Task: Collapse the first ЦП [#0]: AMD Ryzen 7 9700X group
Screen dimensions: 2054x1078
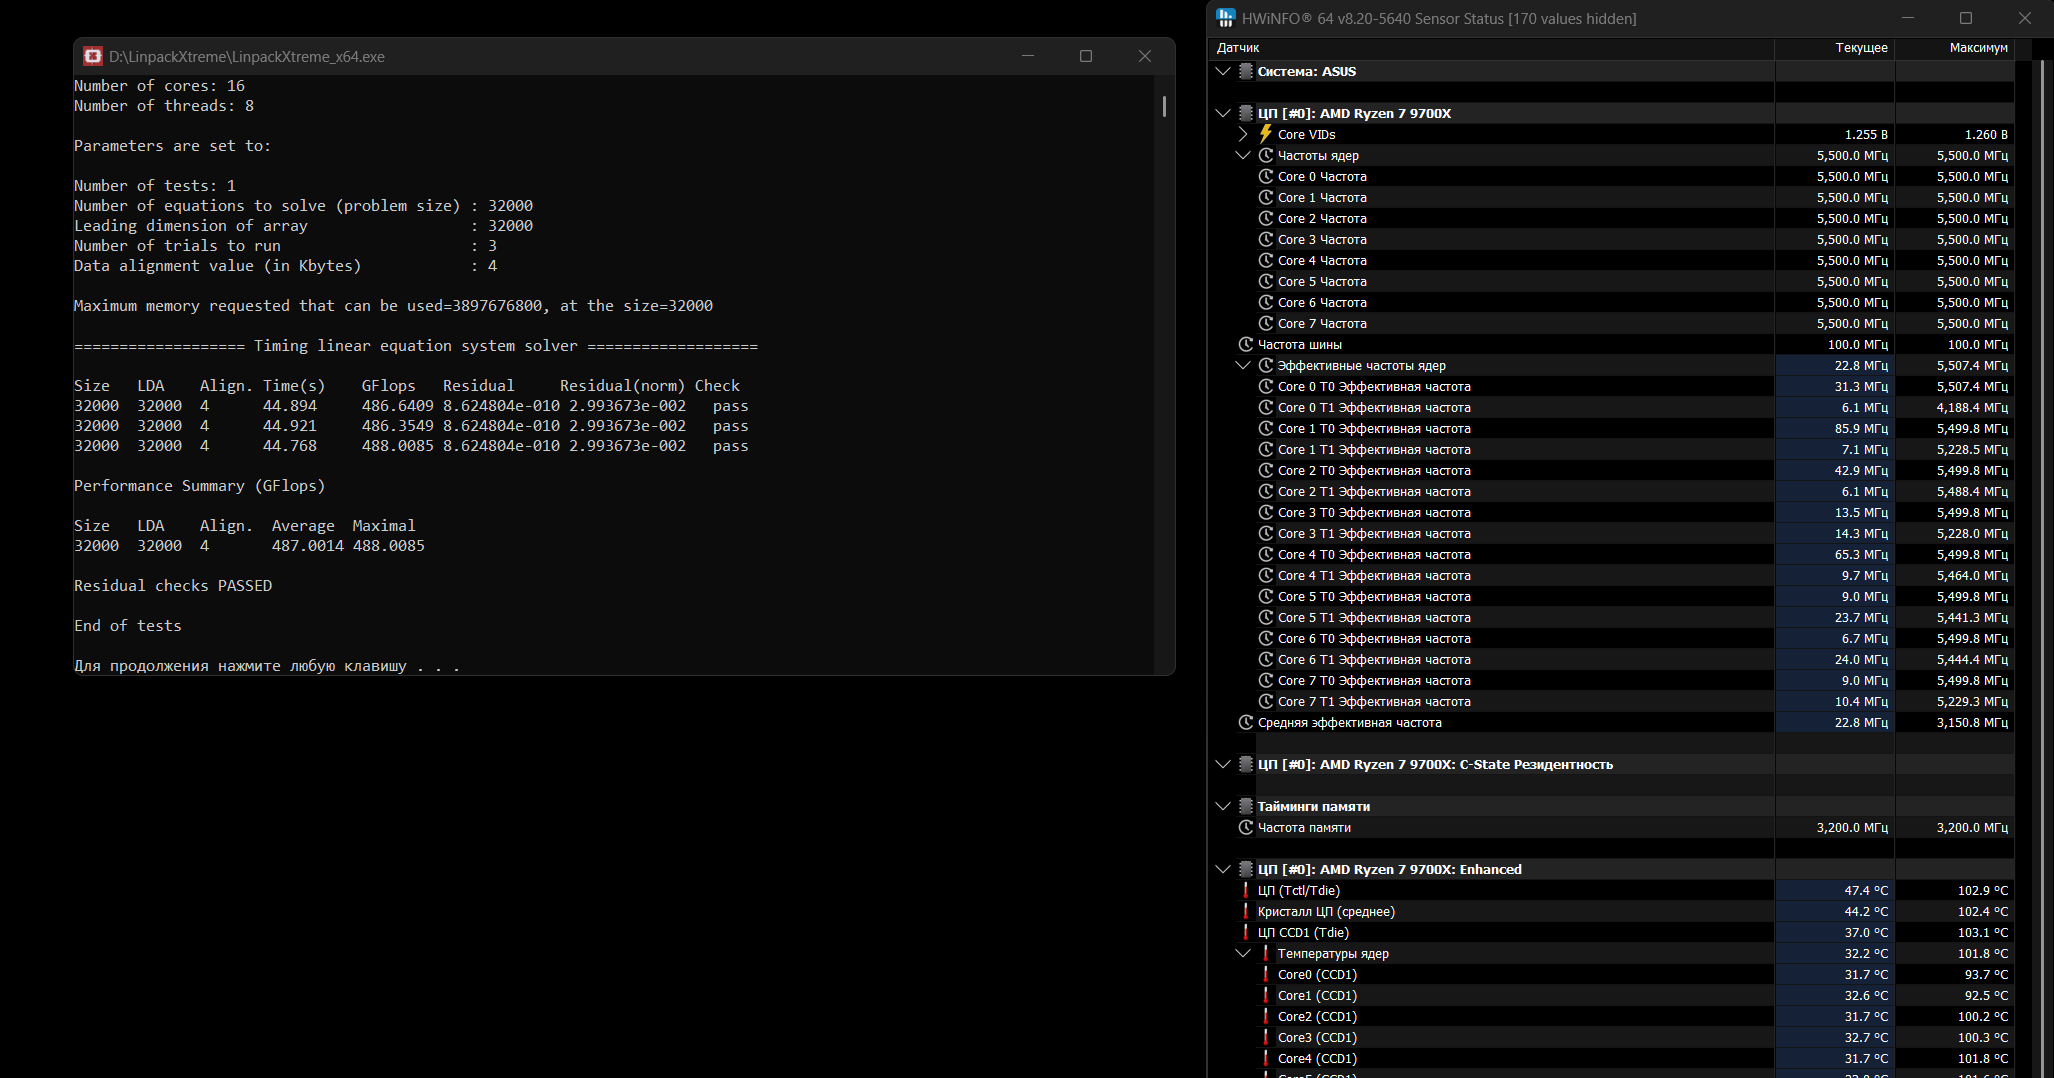Action: (1223, 113)
